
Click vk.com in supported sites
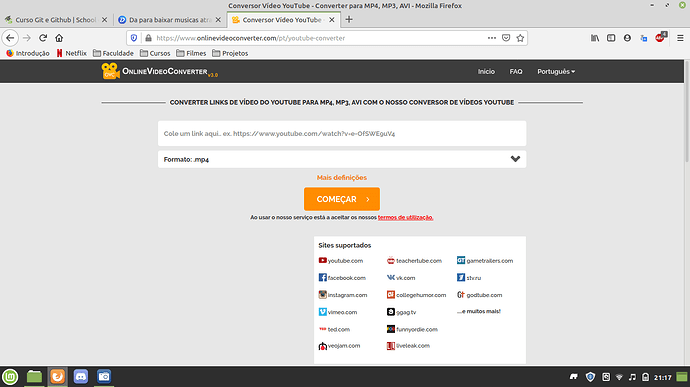(401, 278)
